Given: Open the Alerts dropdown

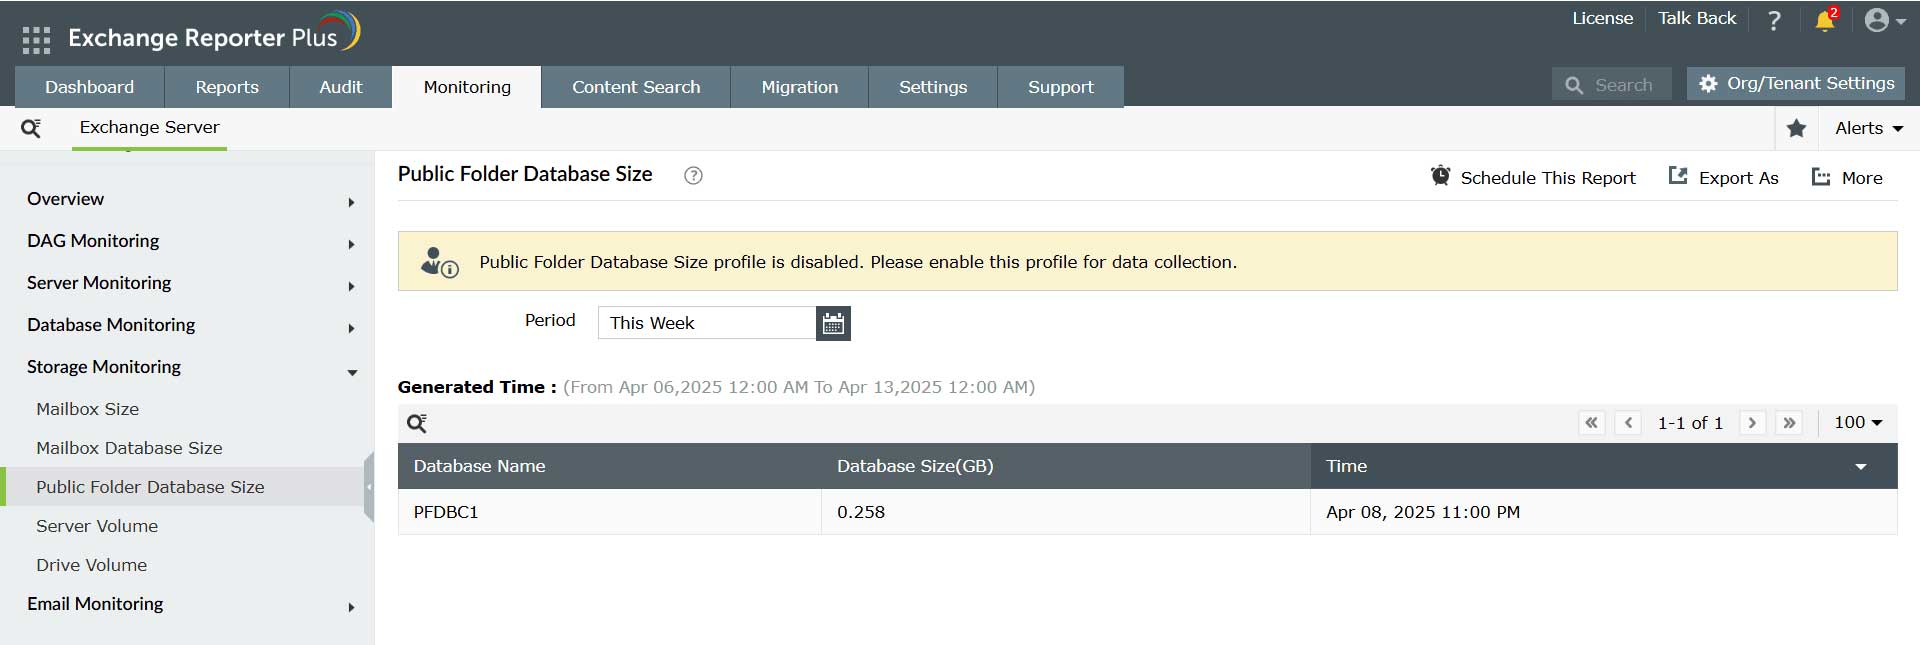Looking at the screenshot, I should (1868, 128).
